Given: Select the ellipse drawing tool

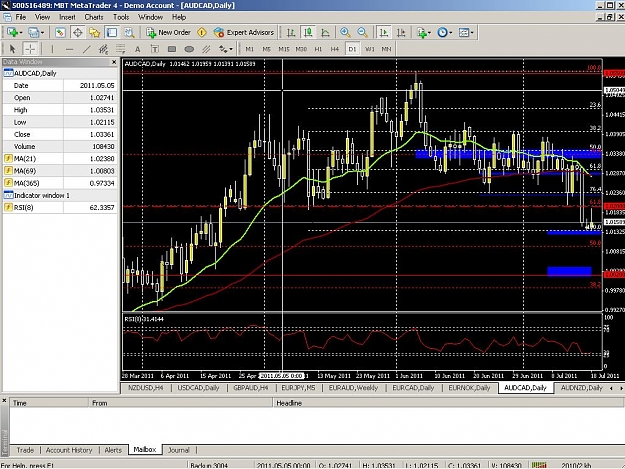Looking at the screenshot, I should (x=189, y=49).
